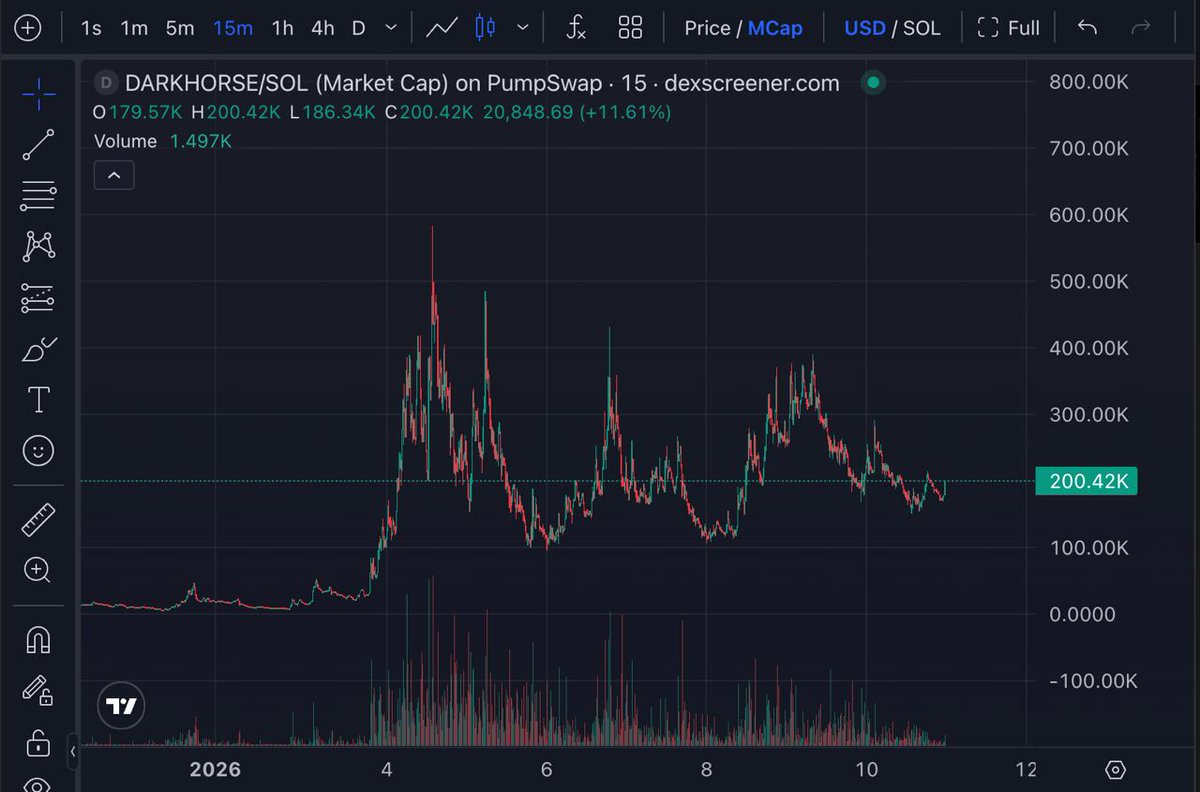This screenshot has height=792, width=1200.
Task: Select the measure ruler tool
Action: tap(38, 518)
